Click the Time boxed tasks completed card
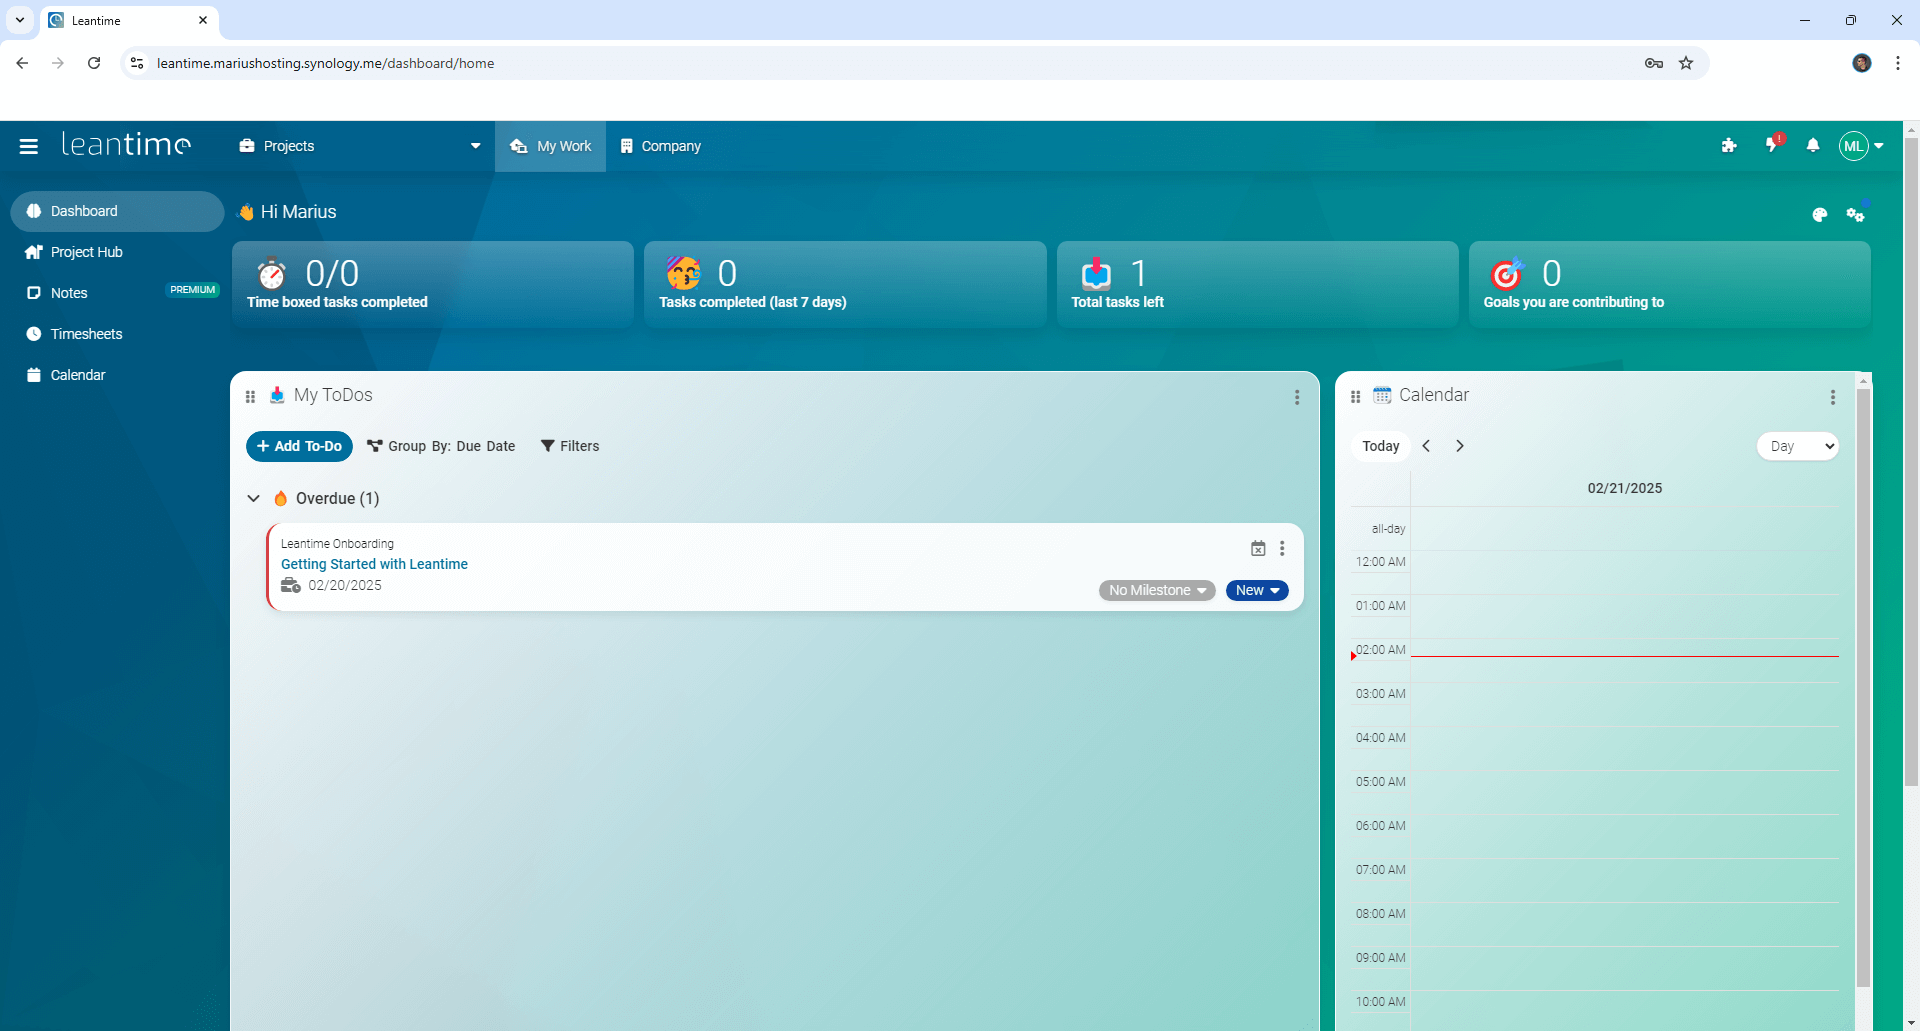 point(433,284)
